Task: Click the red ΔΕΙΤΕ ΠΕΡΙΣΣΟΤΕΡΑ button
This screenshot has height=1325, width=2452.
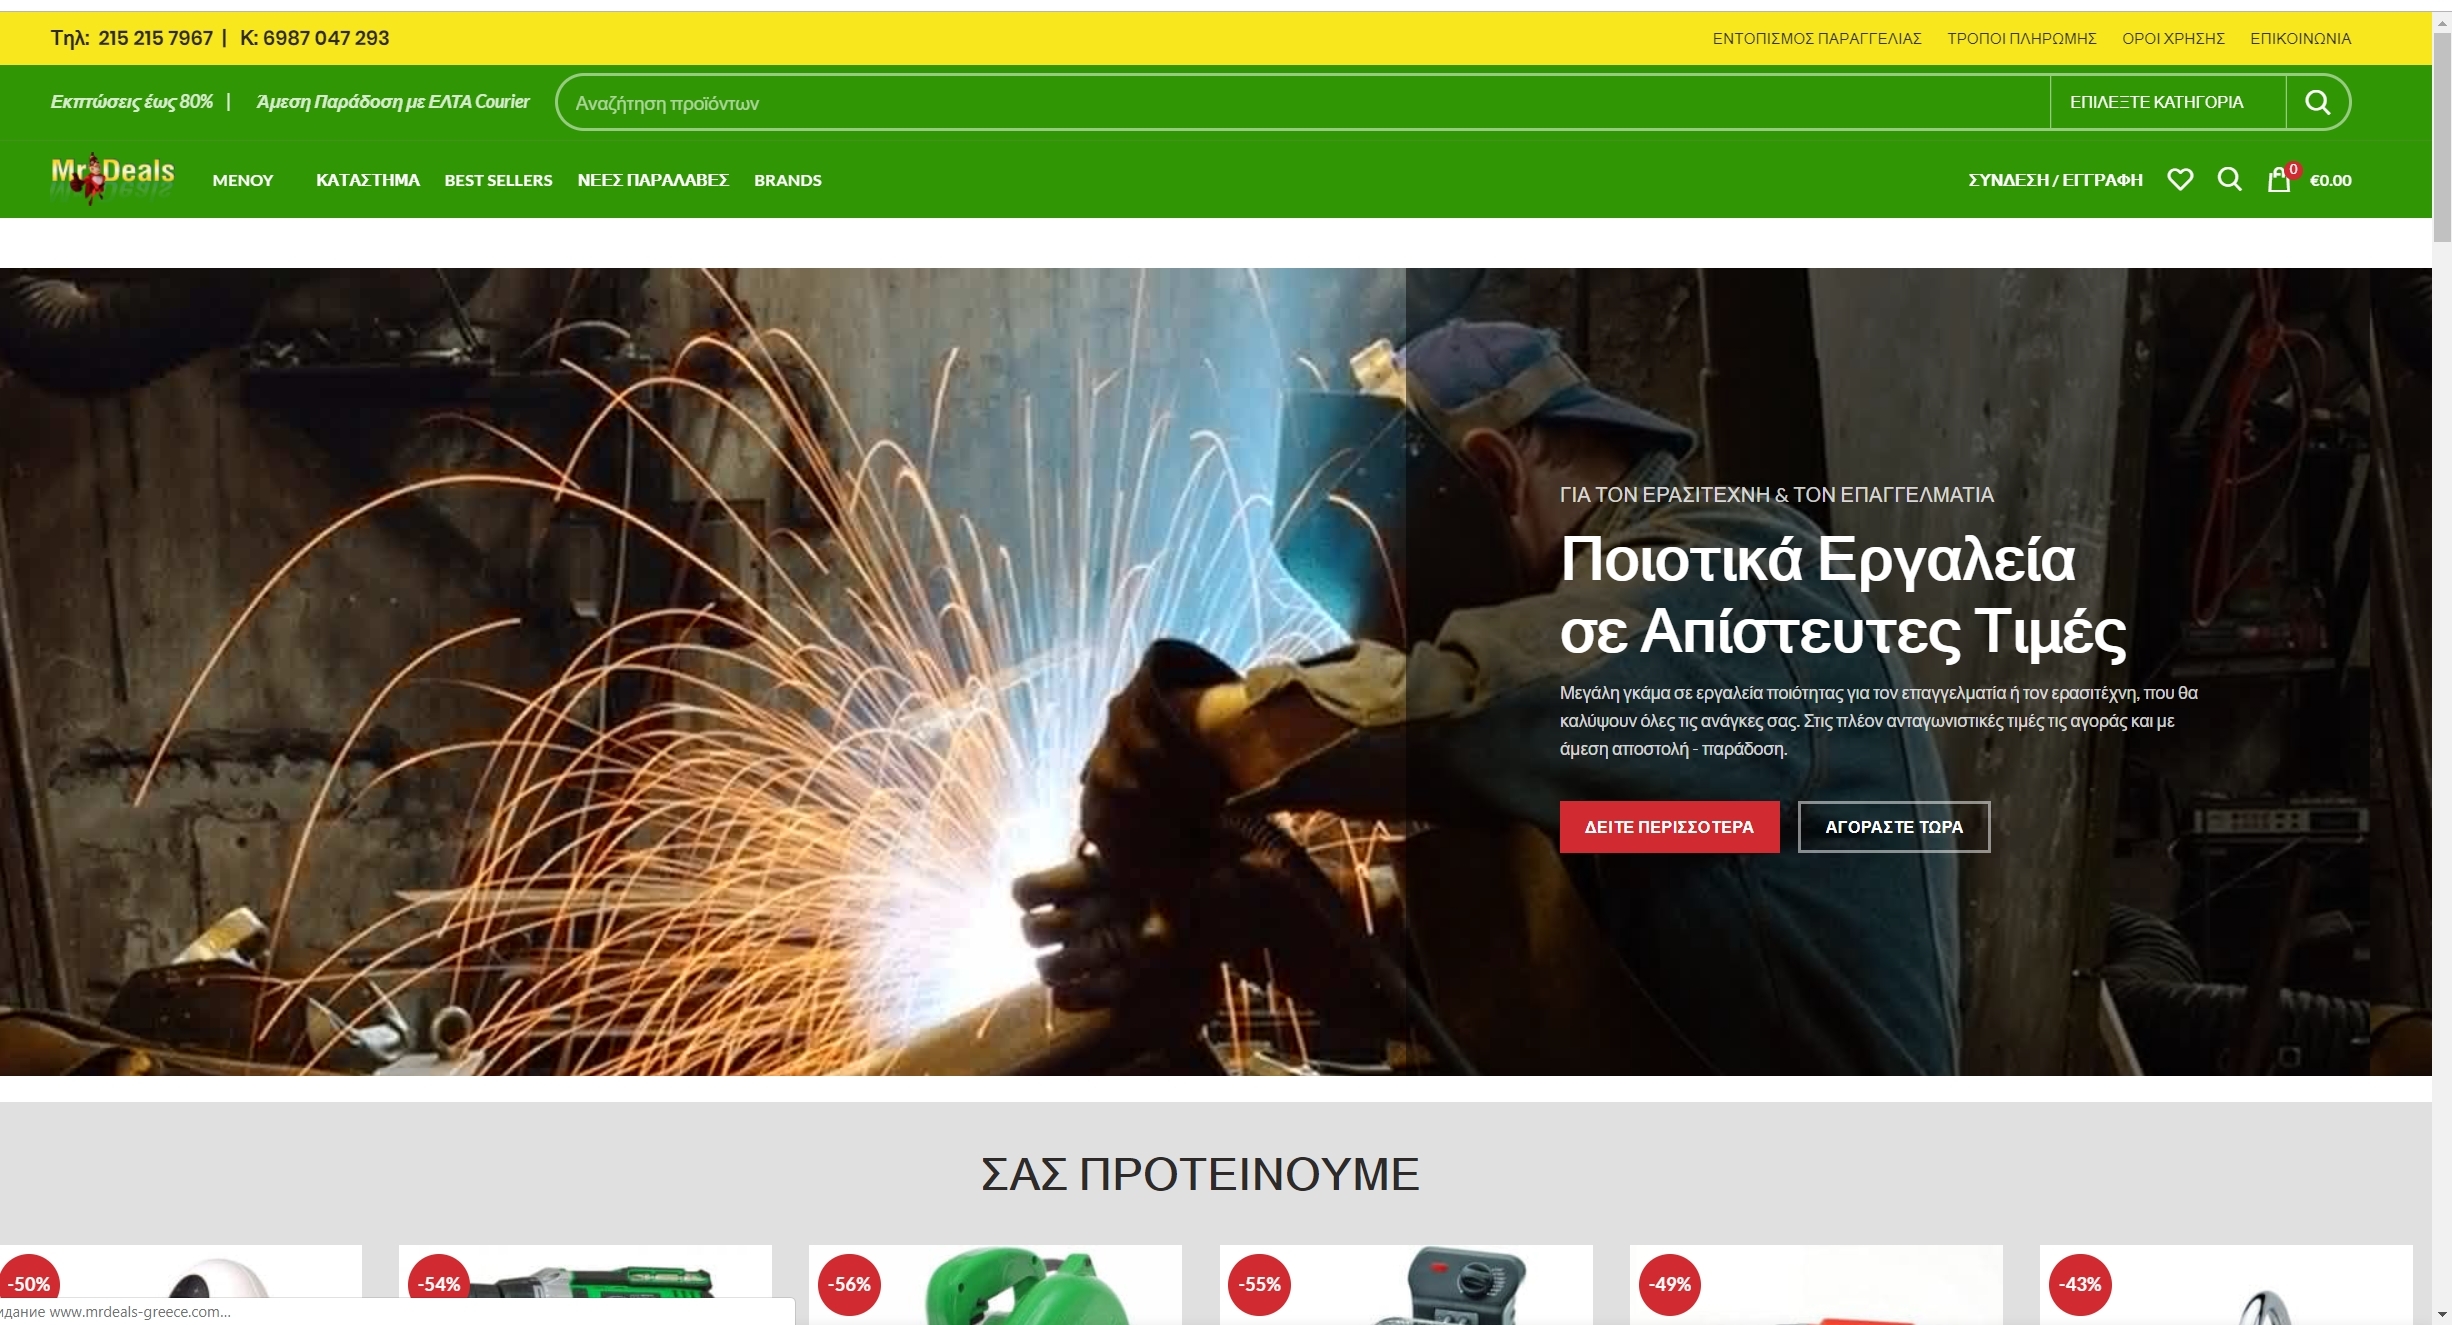Action: point(1669,827)
